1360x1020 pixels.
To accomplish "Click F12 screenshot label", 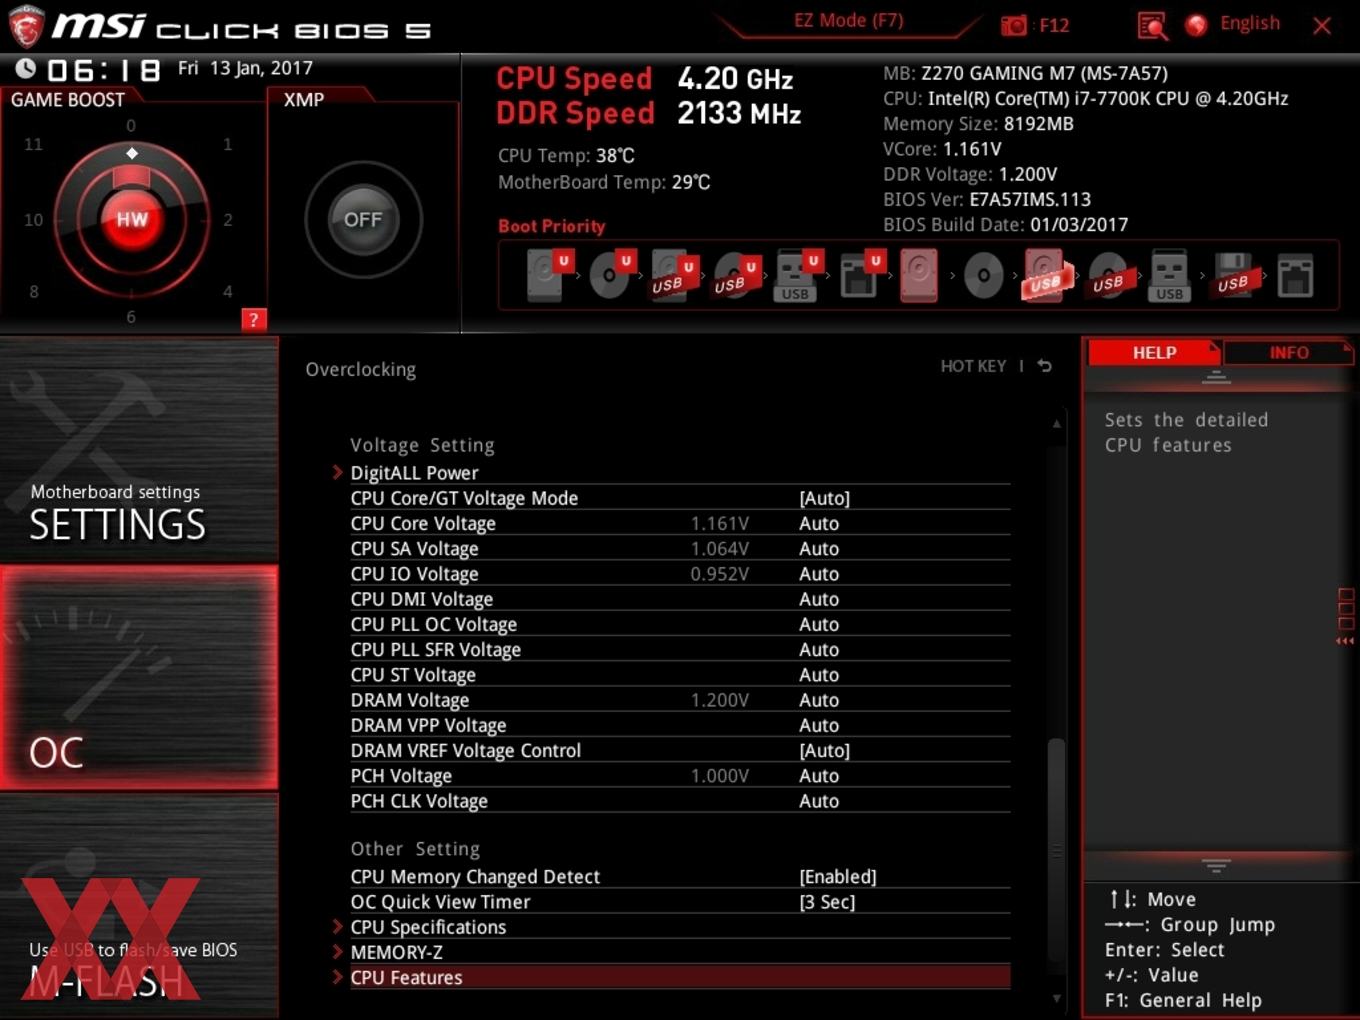I will tap(1054, 25).
